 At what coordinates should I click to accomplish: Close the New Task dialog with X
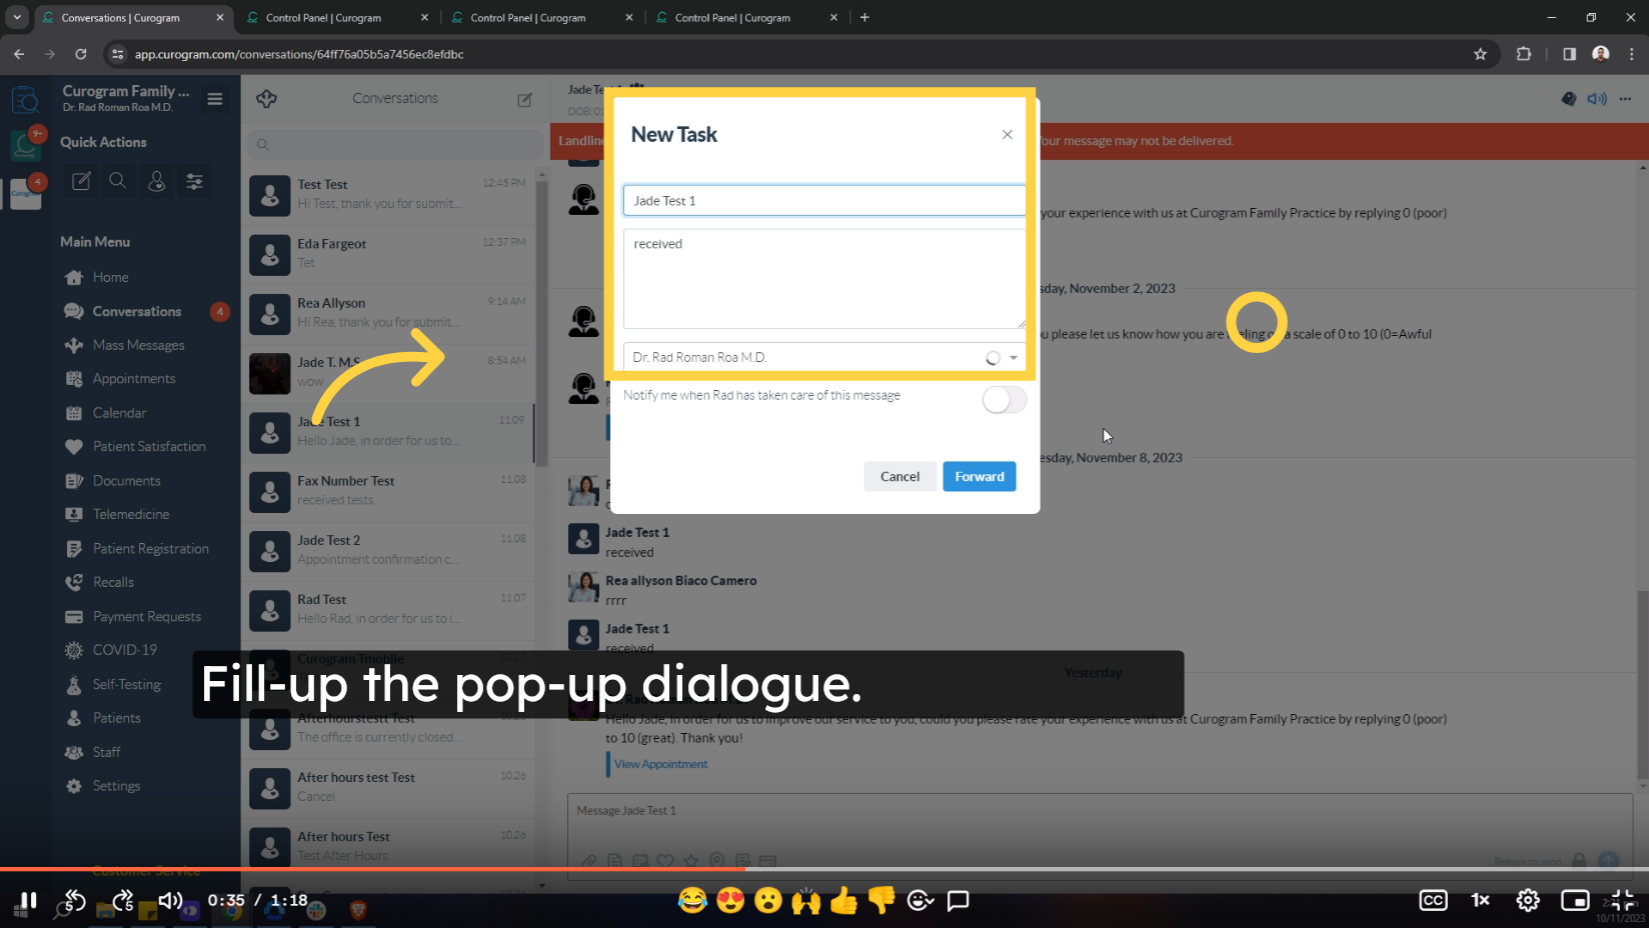tap(1007, 135)
